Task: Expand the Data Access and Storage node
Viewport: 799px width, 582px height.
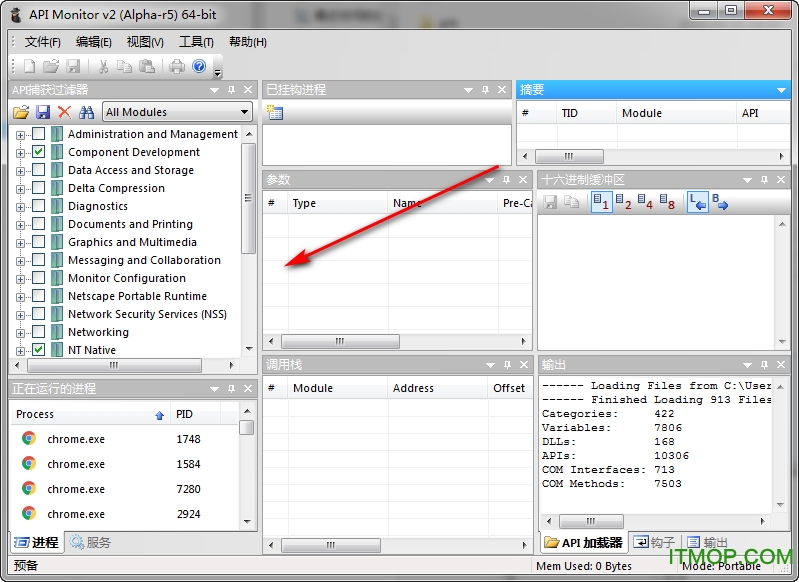Action: [x=20, y=170]
